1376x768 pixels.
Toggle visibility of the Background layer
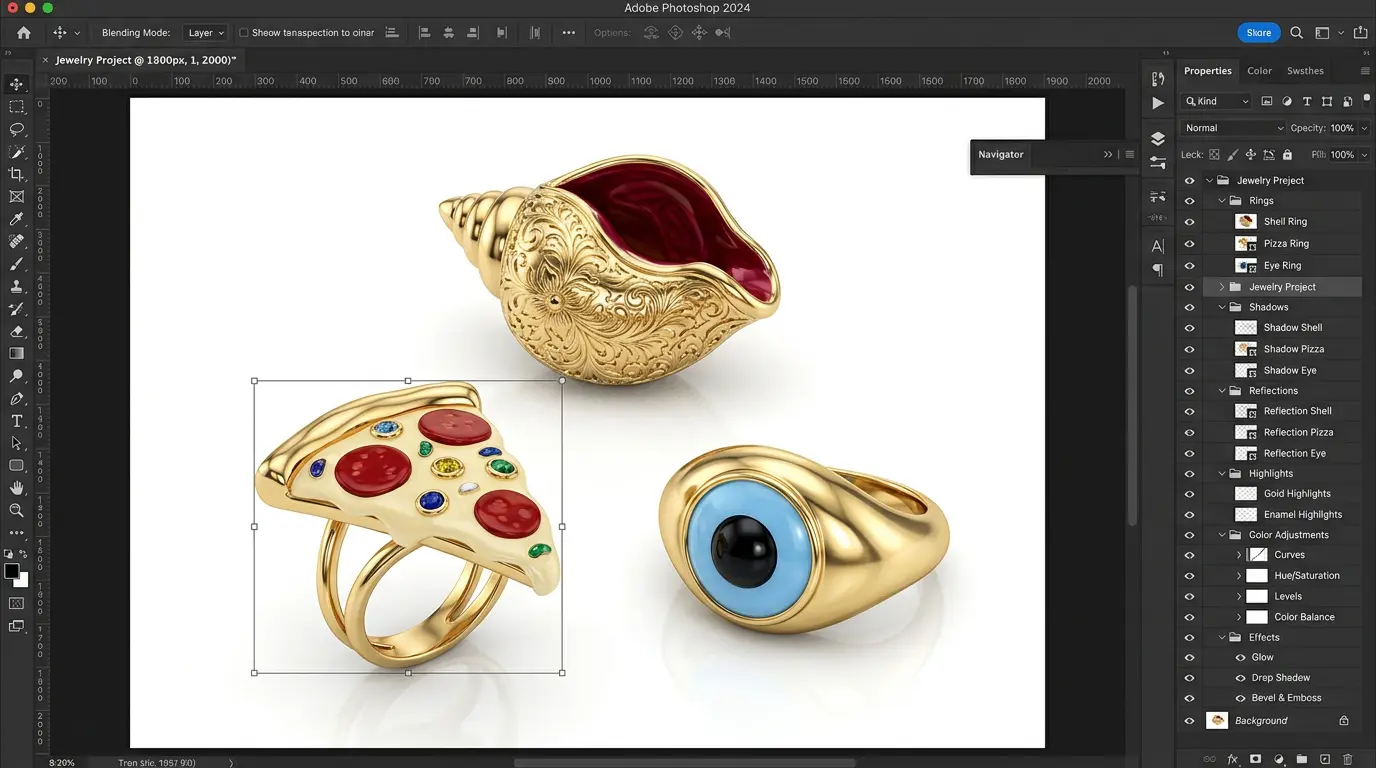[1189, 721]
